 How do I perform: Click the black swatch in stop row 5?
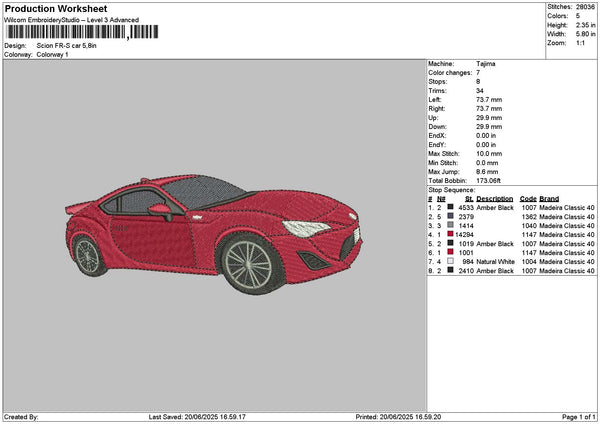pos(450,243)
